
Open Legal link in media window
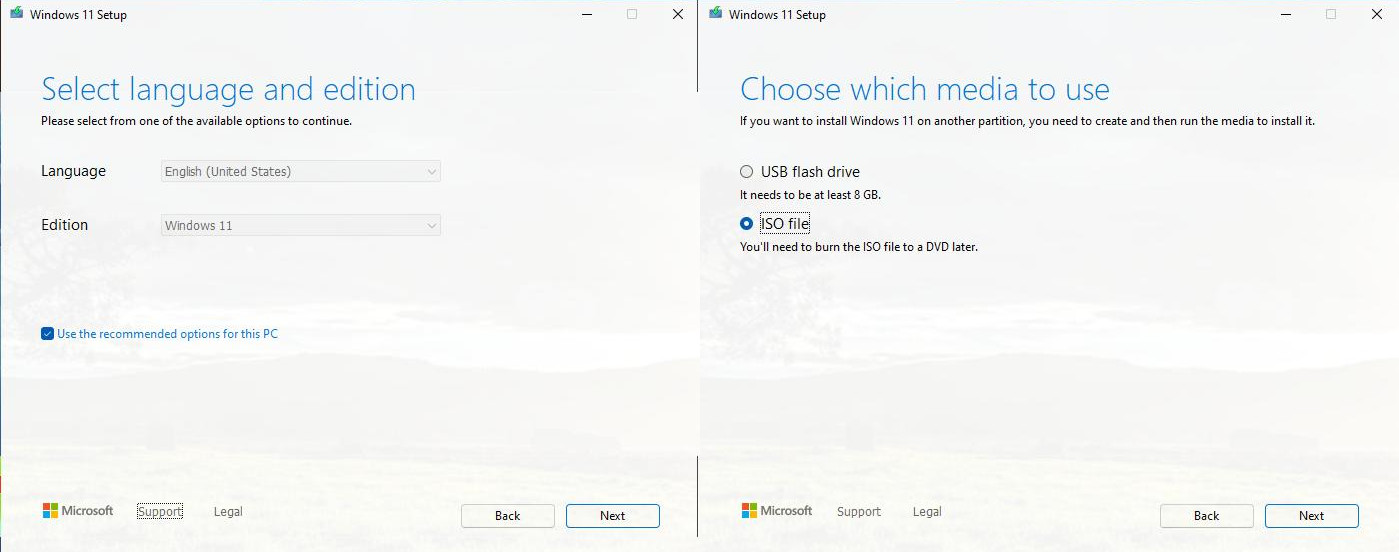927,512
